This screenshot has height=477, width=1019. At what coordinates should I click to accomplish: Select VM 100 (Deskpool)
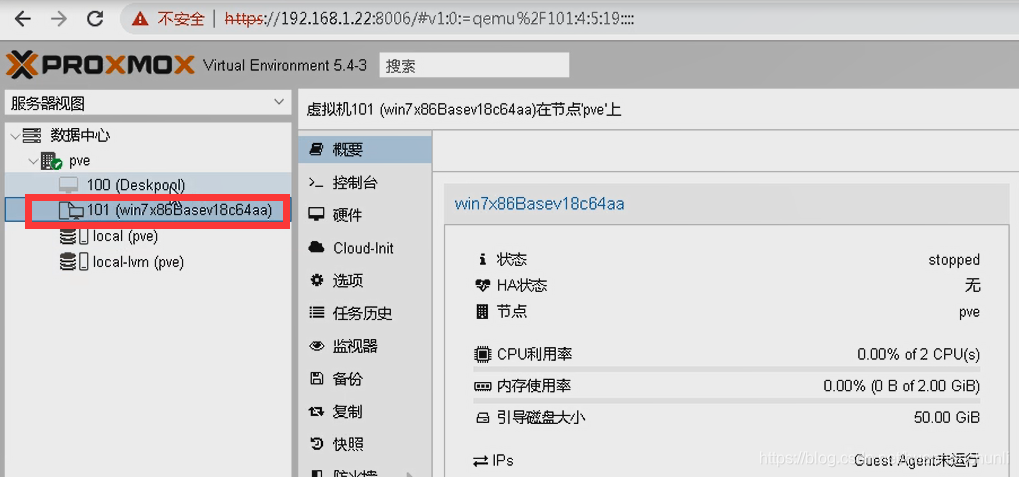[136, 185]
